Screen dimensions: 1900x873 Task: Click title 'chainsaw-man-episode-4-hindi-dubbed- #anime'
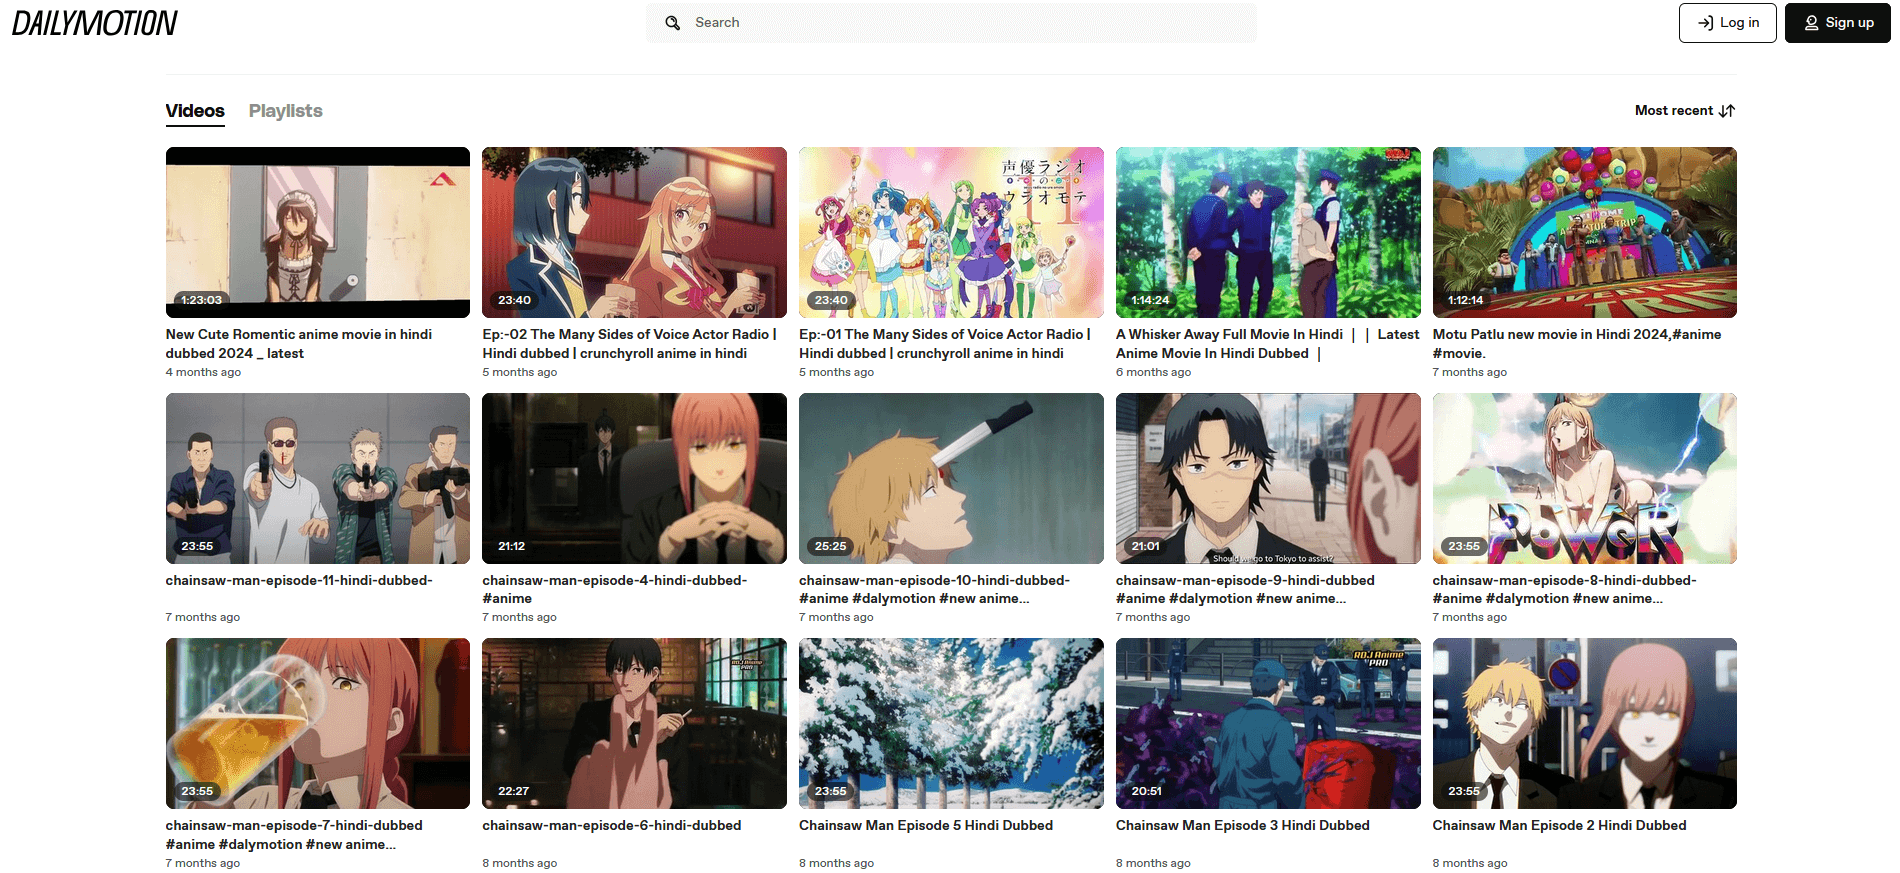614,590
